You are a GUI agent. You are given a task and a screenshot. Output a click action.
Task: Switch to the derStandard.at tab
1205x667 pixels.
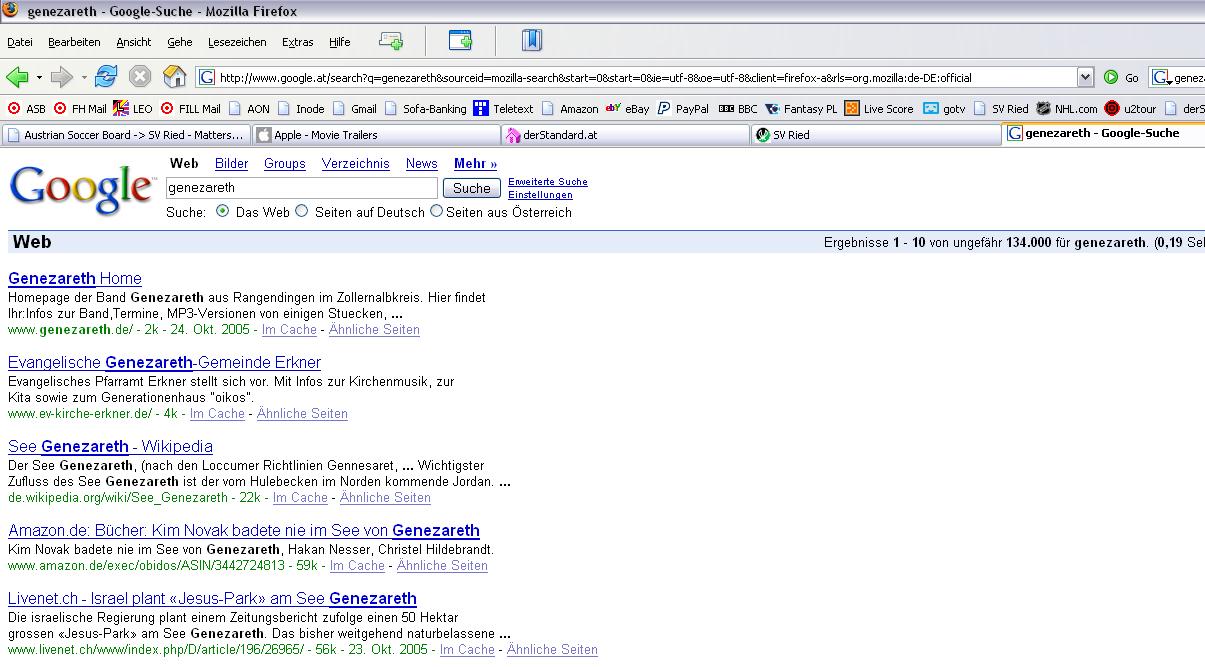tap(626, 134)
